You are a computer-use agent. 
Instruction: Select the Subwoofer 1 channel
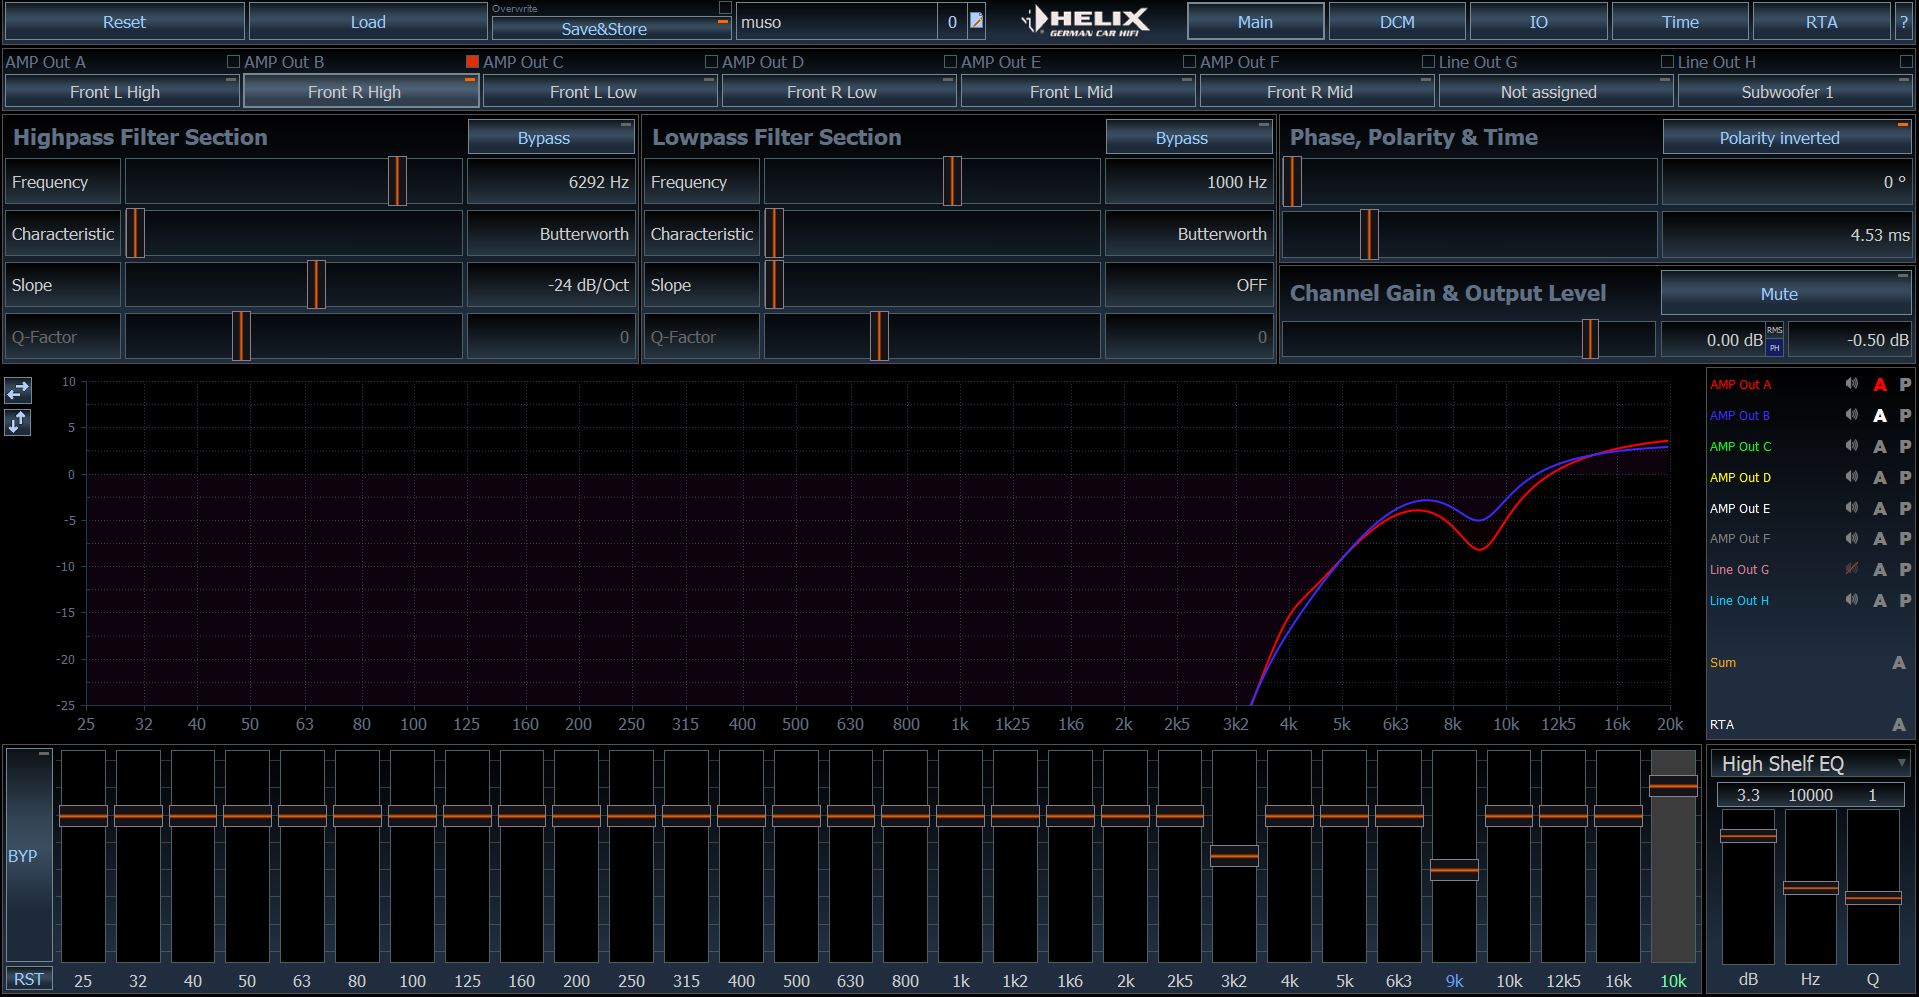click(x=1794, y=92)
